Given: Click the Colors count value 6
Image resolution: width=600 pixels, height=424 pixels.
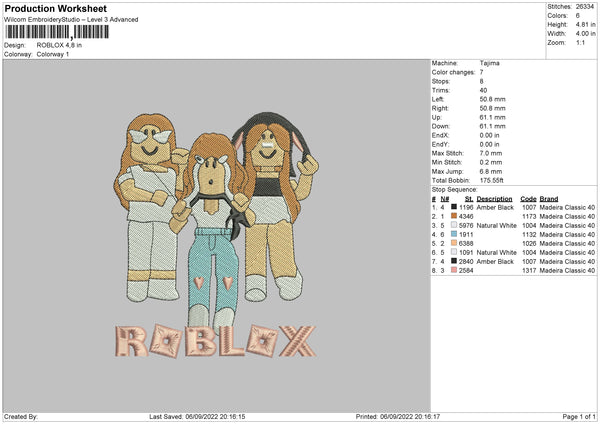Looking at the screenshot, I should [x=577, y=16].
